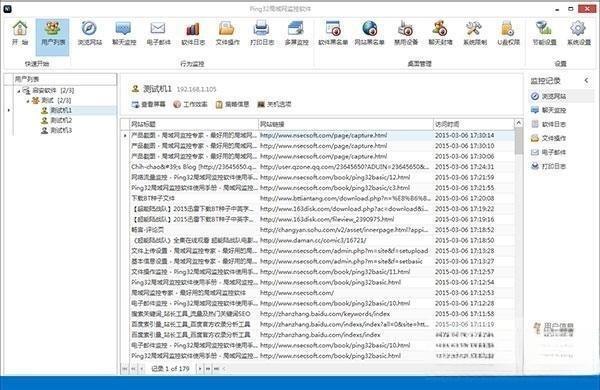This screenshot has height=390, width=600.
Task: Sort by 网站标题 column header
Action: click(x=194, y=124)
